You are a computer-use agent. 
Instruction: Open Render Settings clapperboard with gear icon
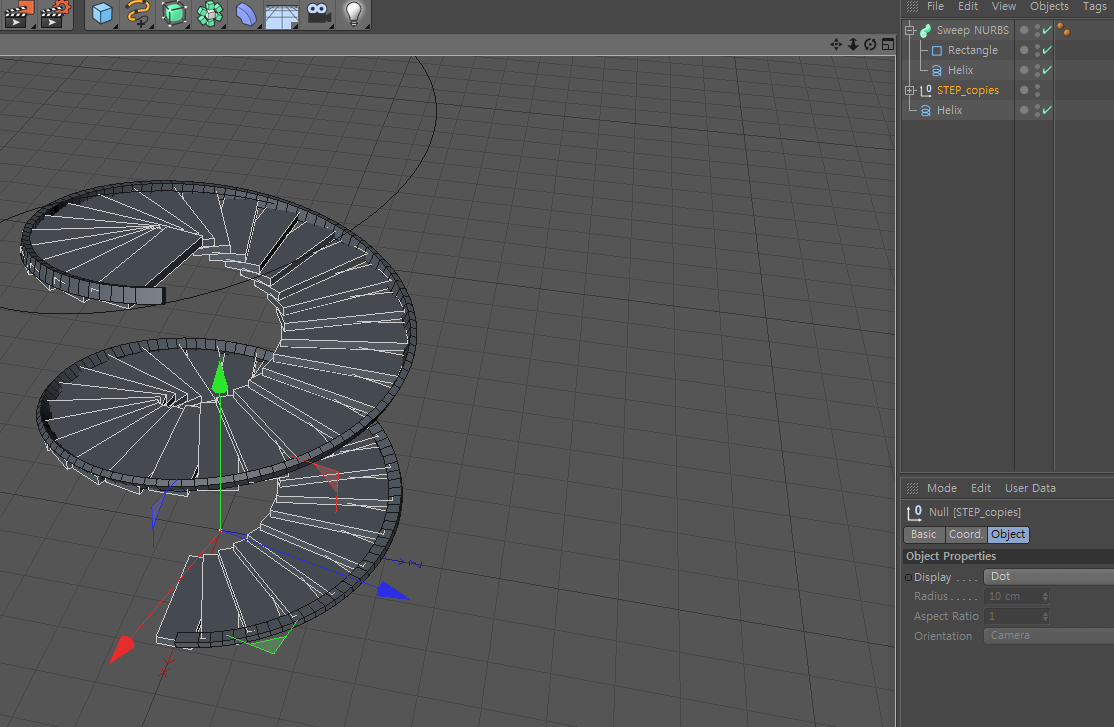[56, 14]
